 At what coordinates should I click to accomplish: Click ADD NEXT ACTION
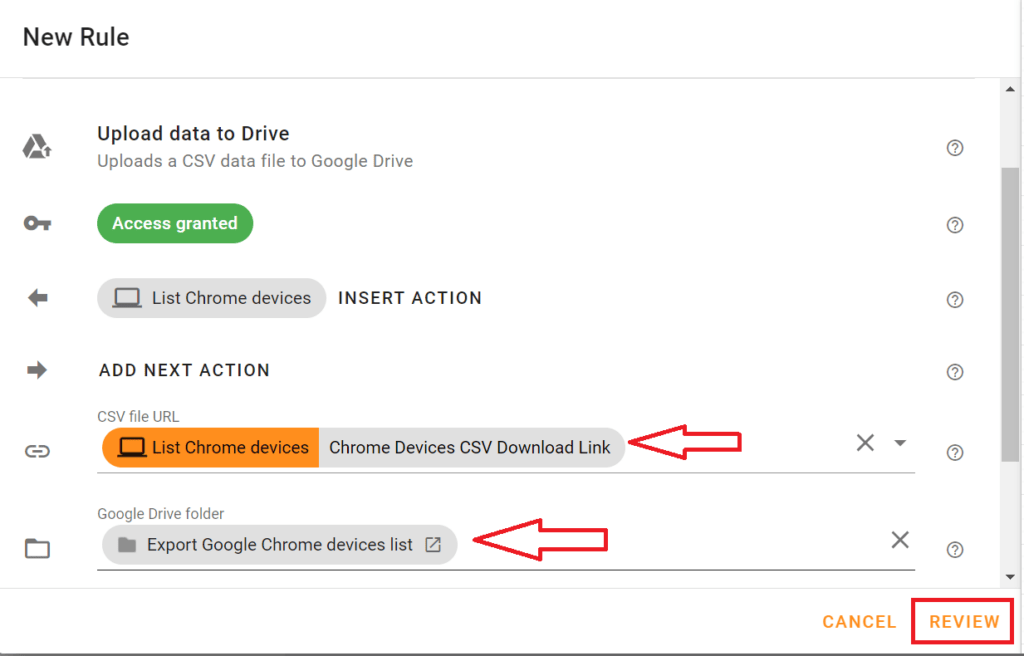coord(184,369)
